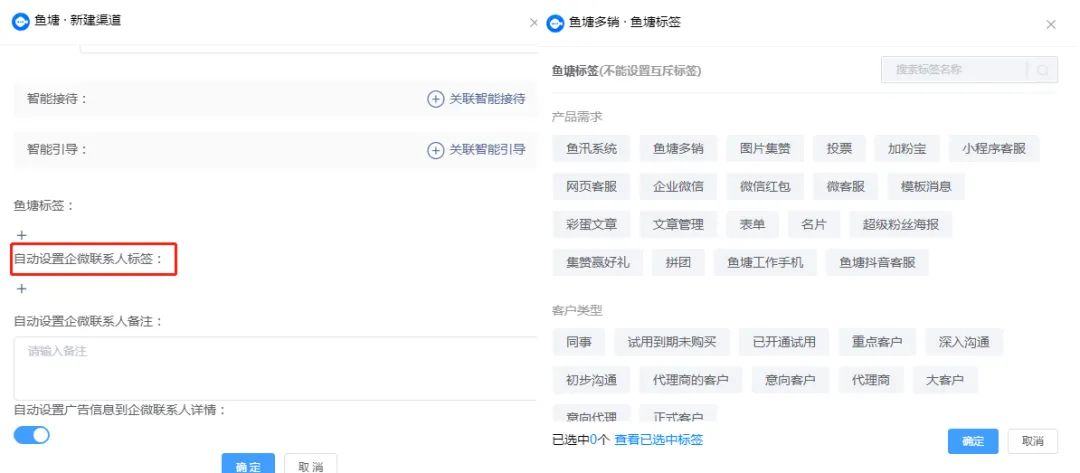Click the search magnifier icon in the tag search box
Viewport: 1080px width, 473px height.
(x=1043, y=70)
